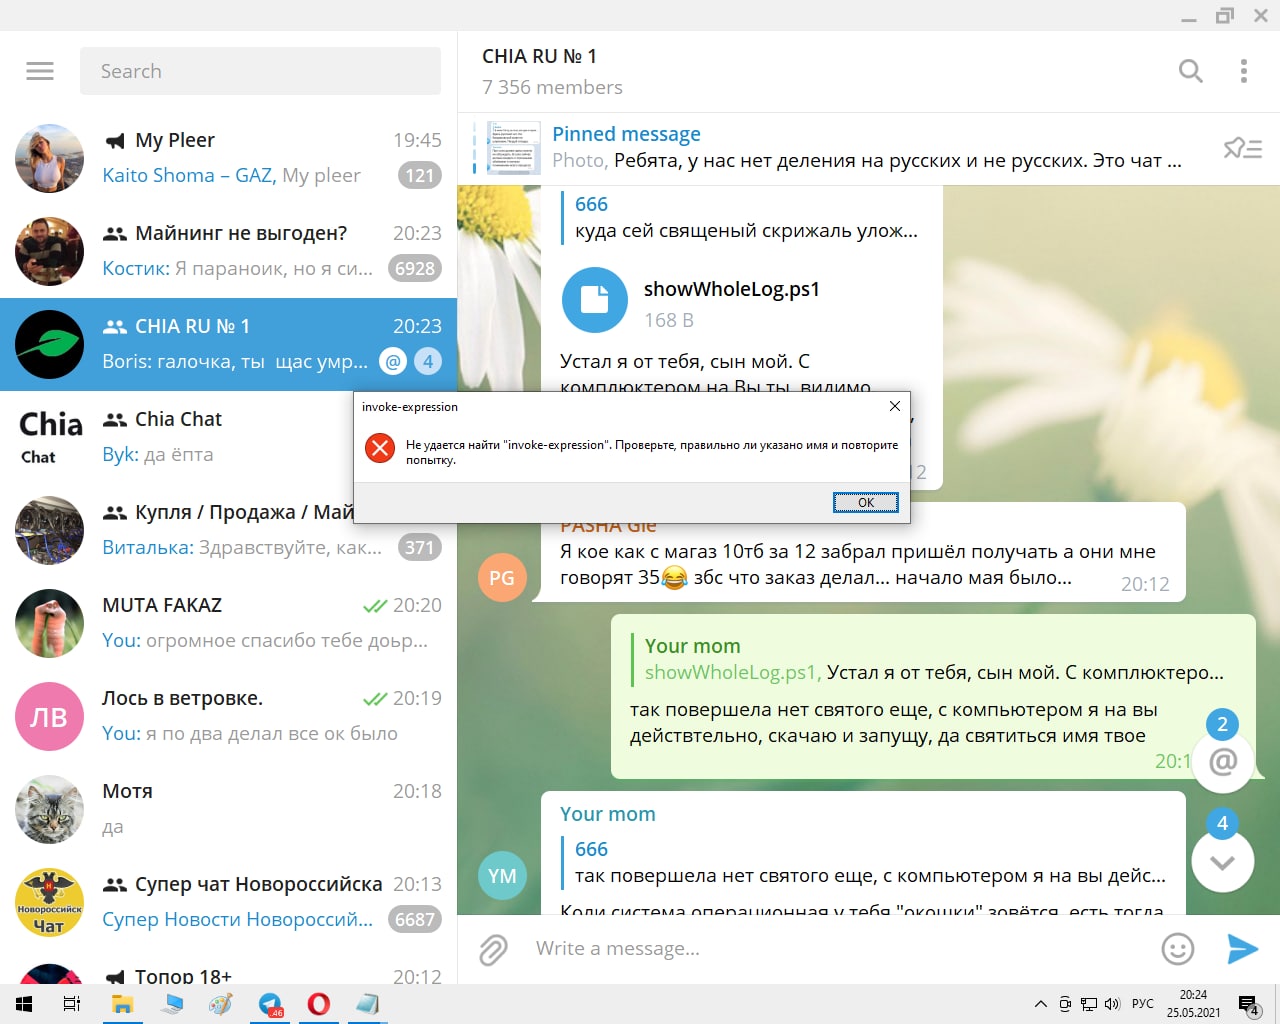Open Мотя conversation
The width and height of the screenshot is (1280, 1024).
[x=228, y=809]
